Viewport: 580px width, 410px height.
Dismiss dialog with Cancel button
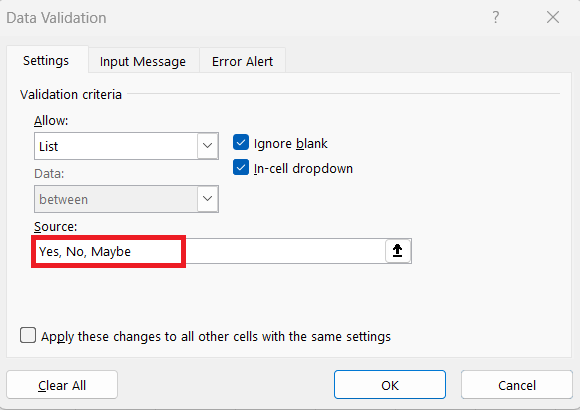point(517,385)
